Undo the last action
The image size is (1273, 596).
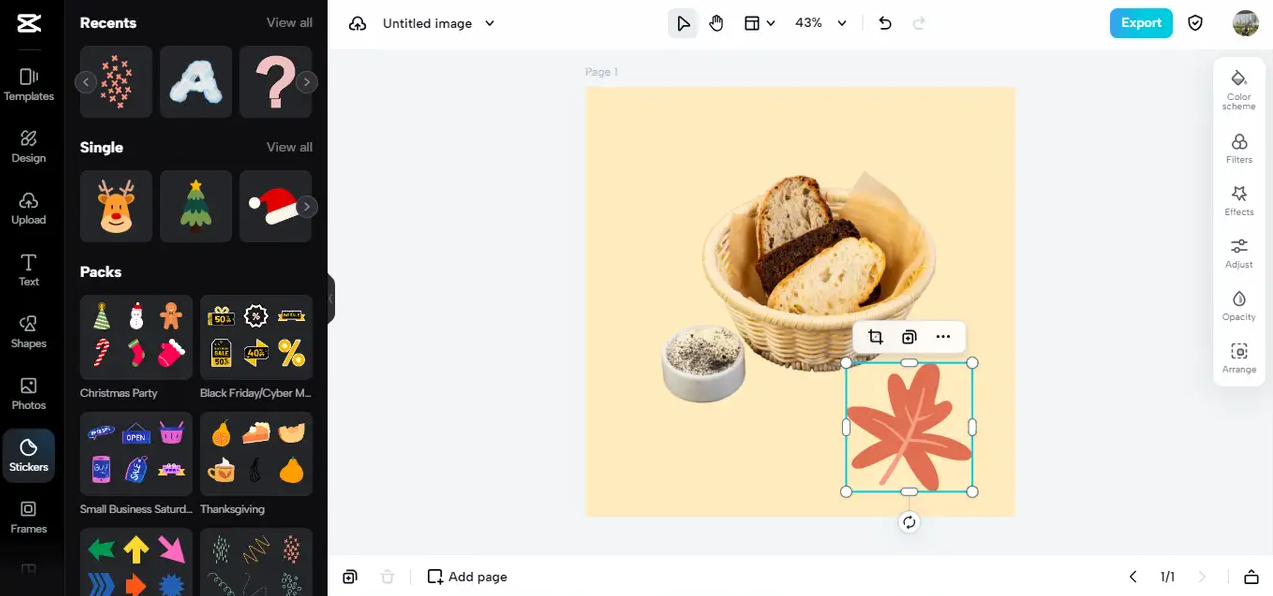pos(884,23)
